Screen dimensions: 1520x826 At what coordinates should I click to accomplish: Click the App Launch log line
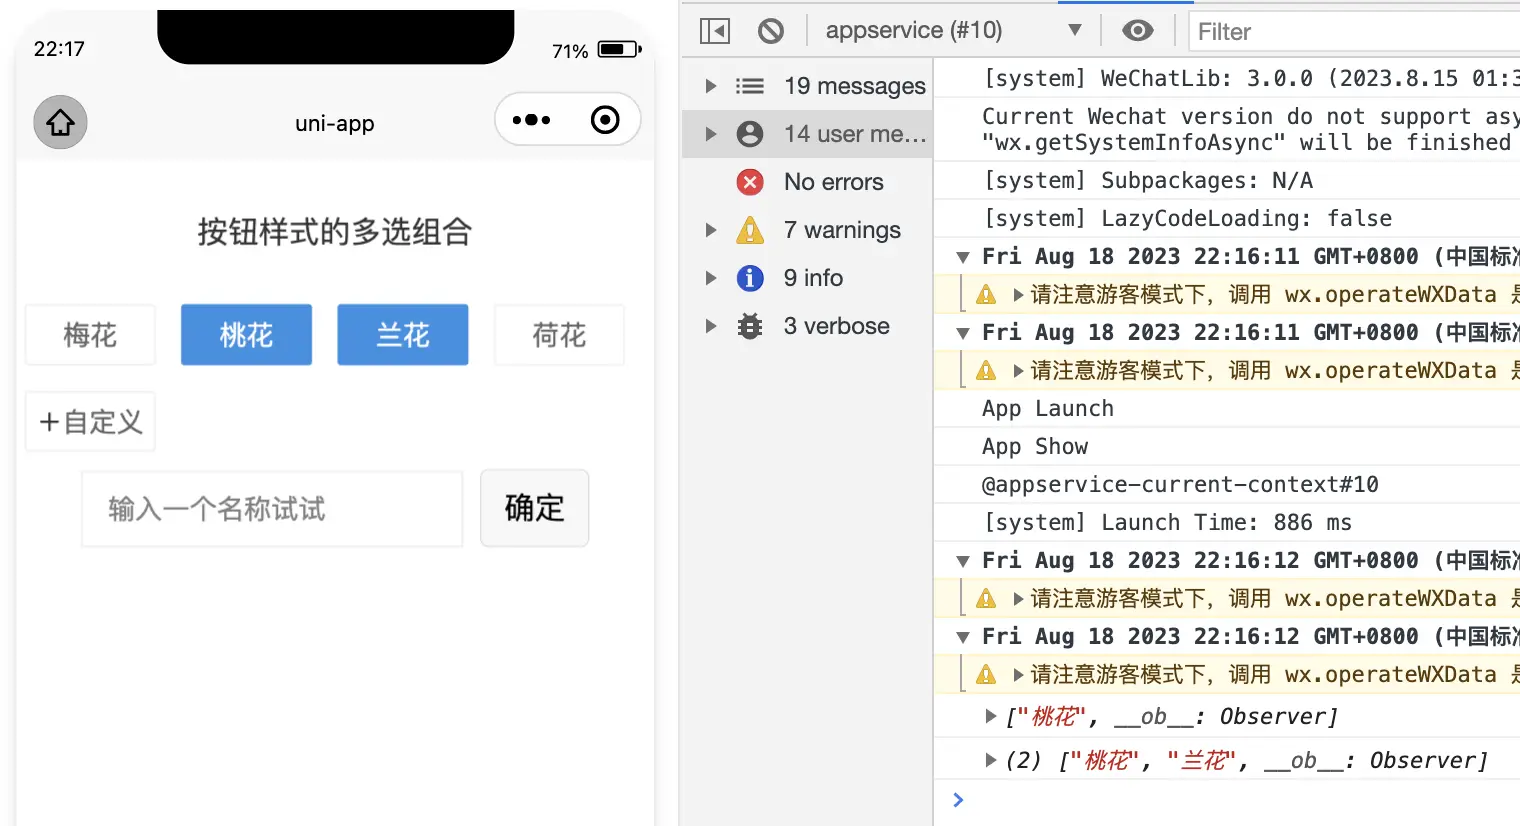pos(1048,408)
